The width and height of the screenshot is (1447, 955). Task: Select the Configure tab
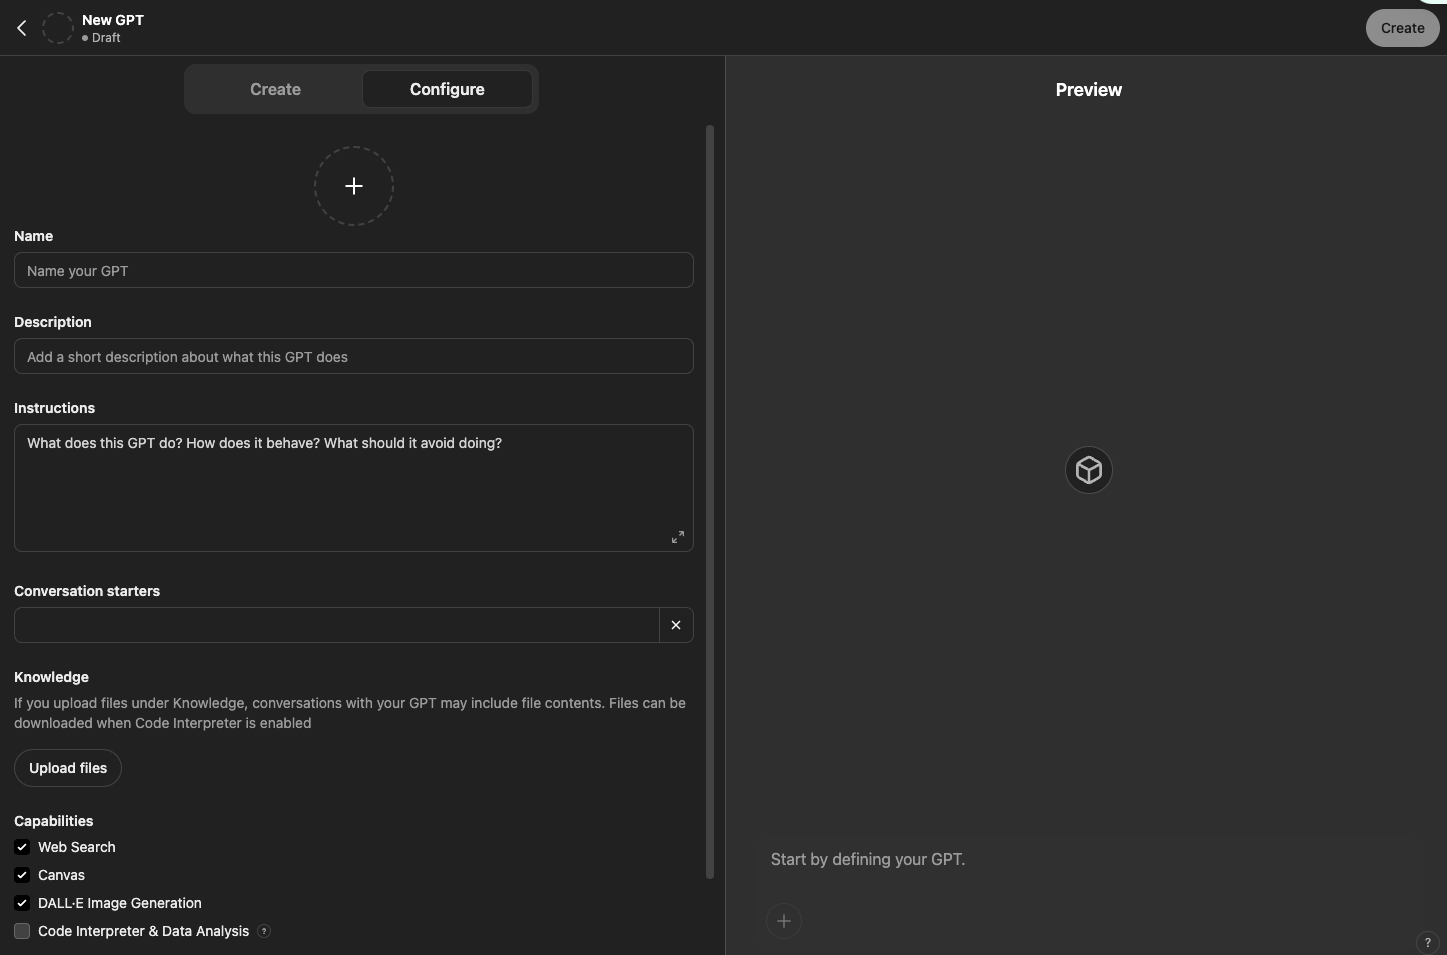tap(447, 89)
